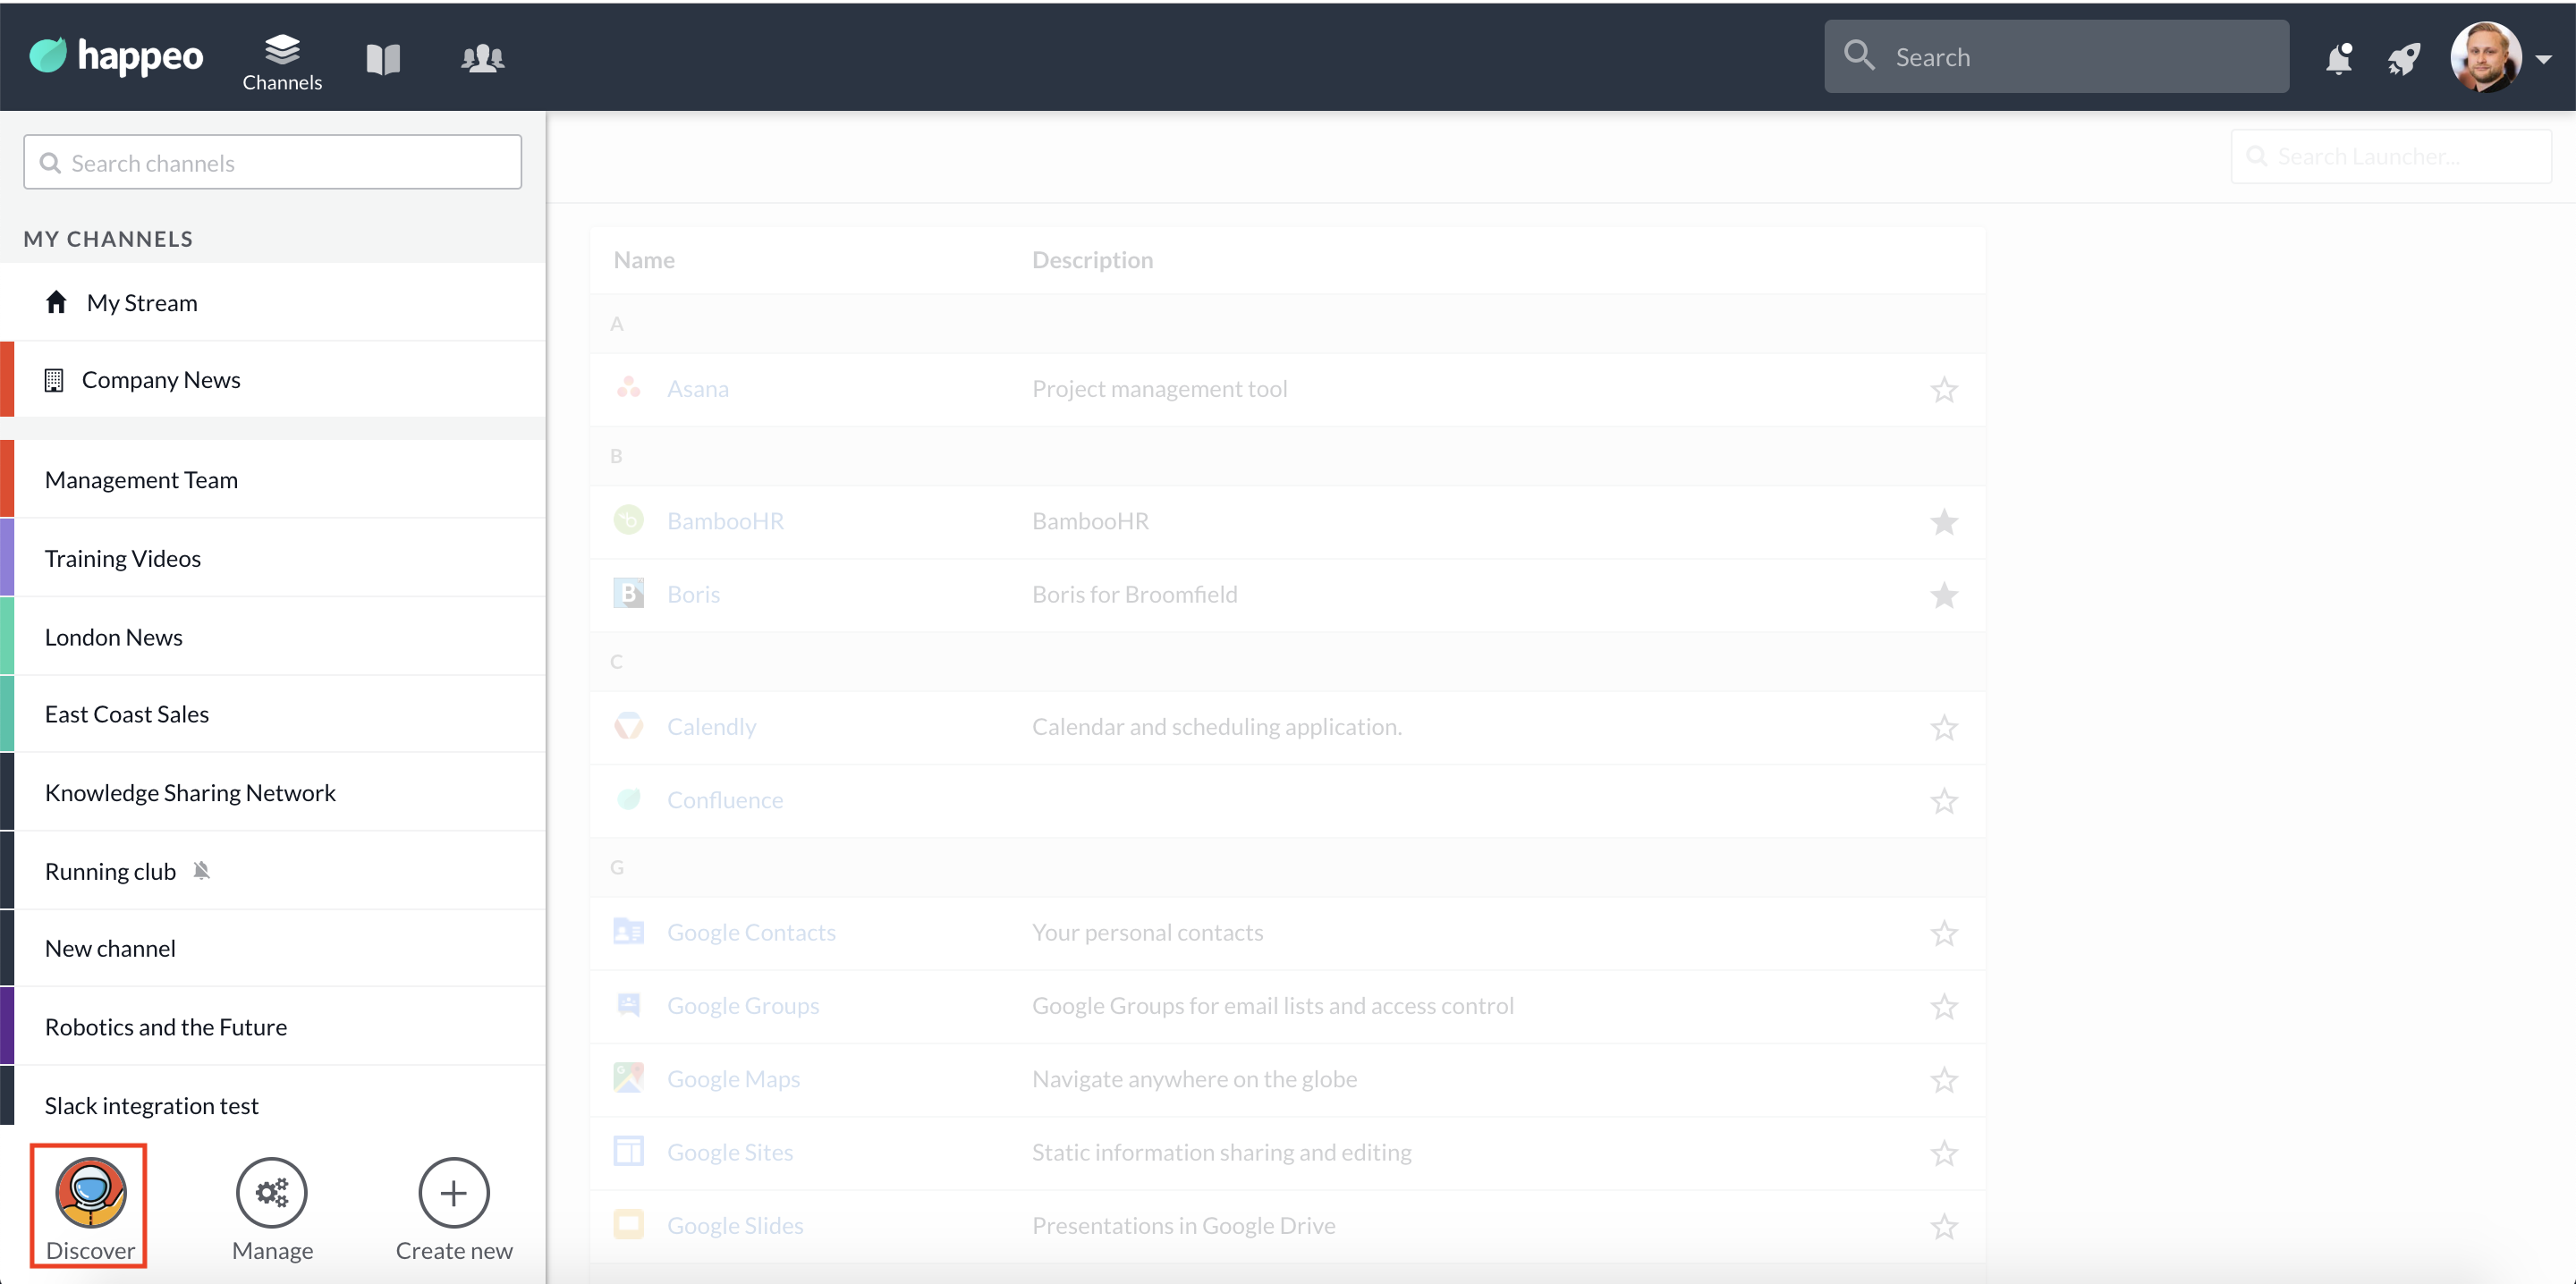2576x1284 pixels.
Task: Open the rocket Launcher icon
Action: pos(2404,58)
